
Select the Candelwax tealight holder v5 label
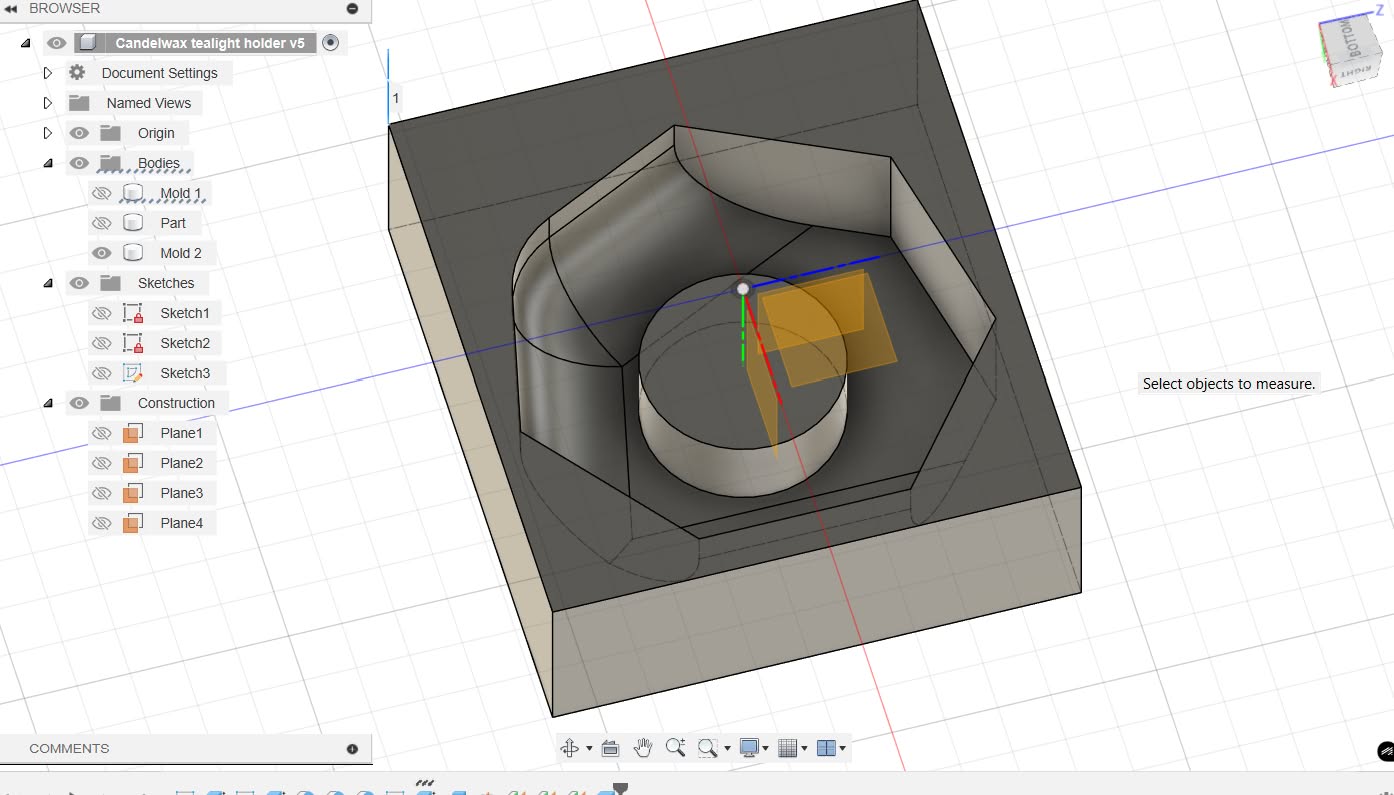point(210,43)
